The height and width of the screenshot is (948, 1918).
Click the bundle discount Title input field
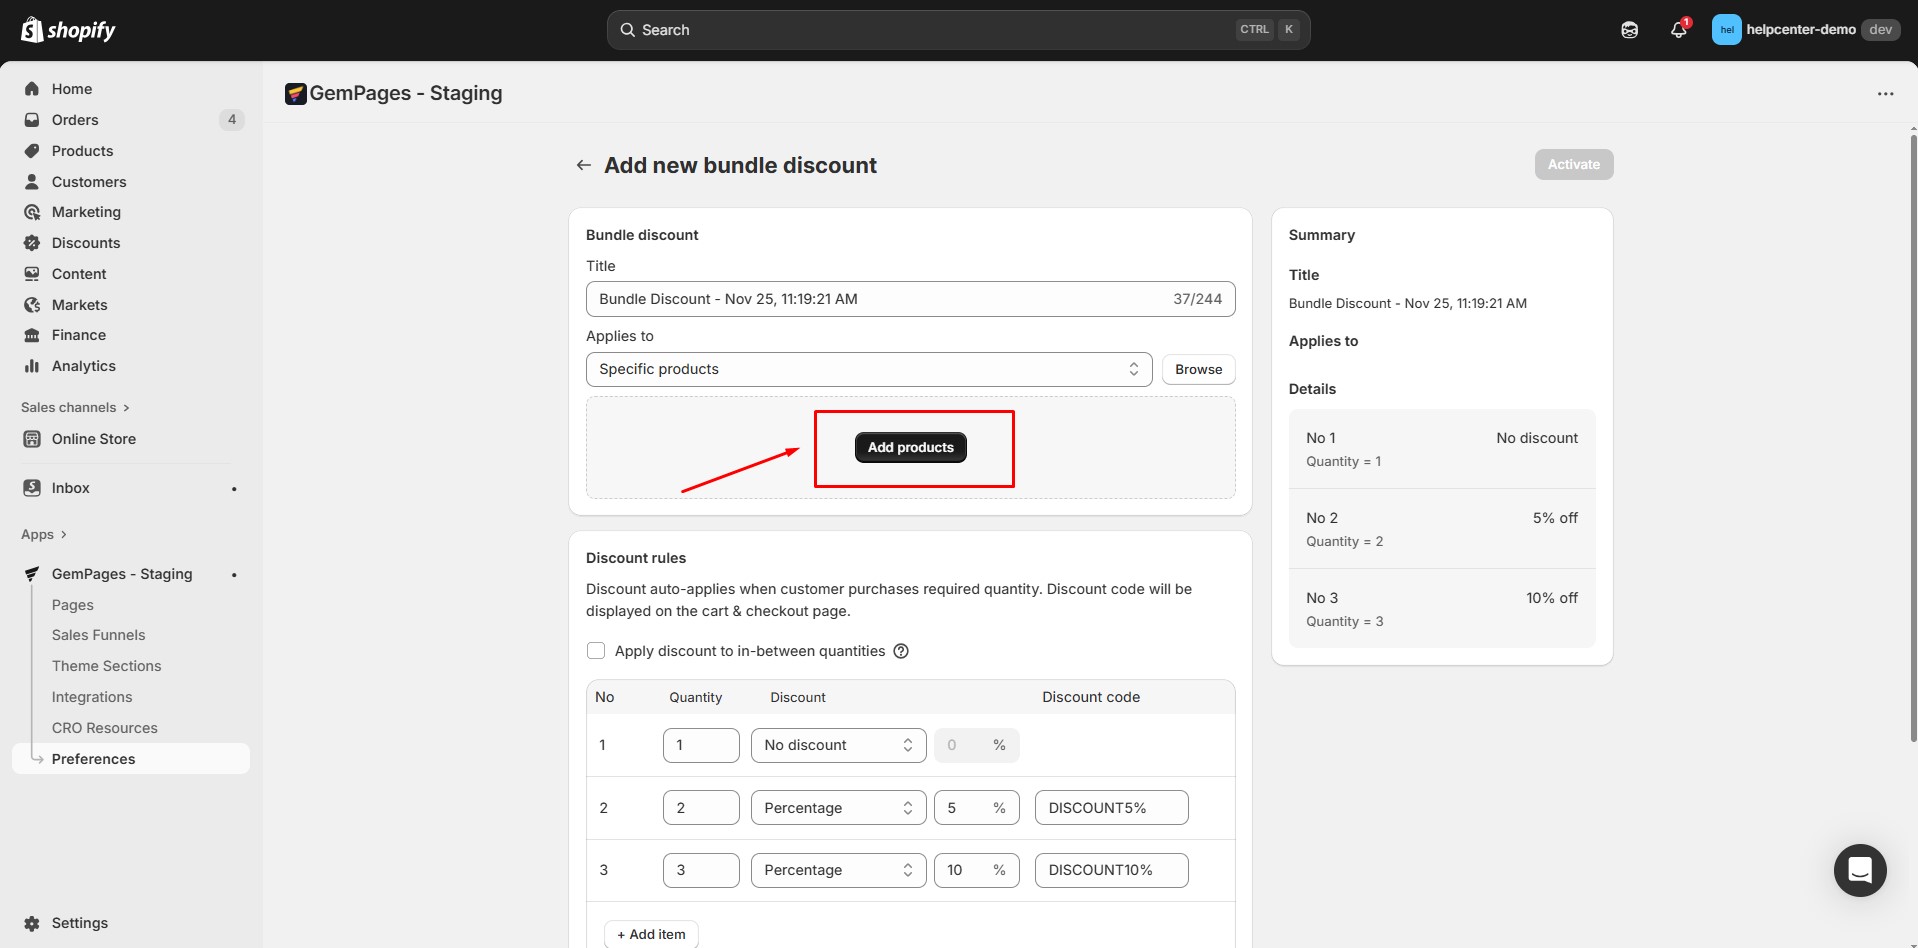coord(880,299)
